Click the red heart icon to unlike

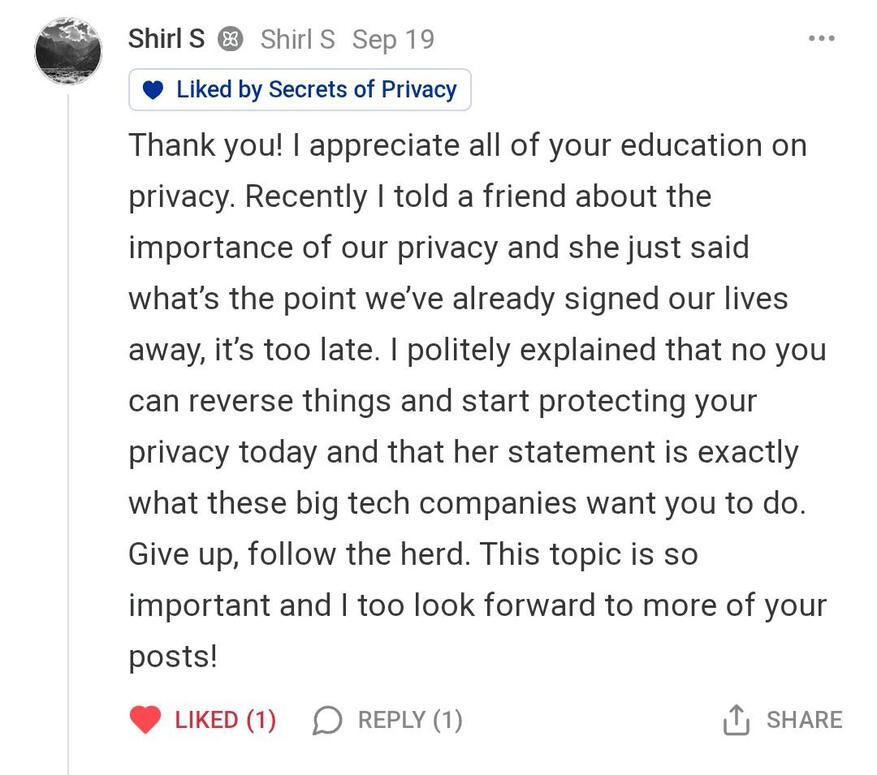tap(146, 720)
